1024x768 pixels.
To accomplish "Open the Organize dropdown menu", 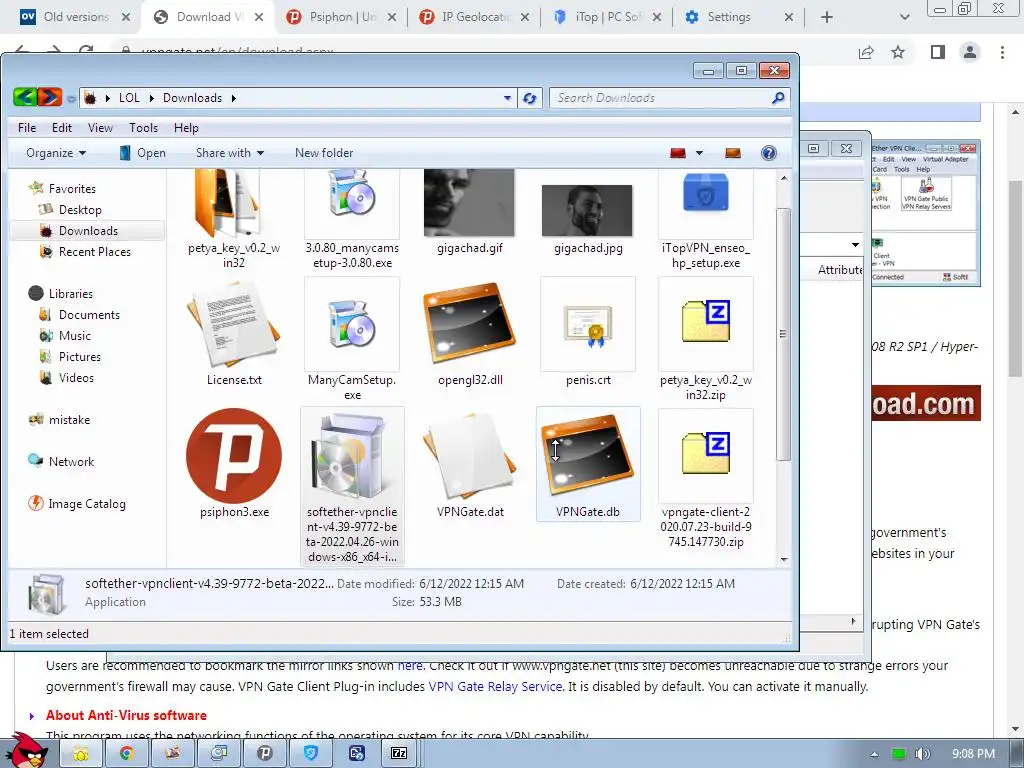I will coord(56,153).
